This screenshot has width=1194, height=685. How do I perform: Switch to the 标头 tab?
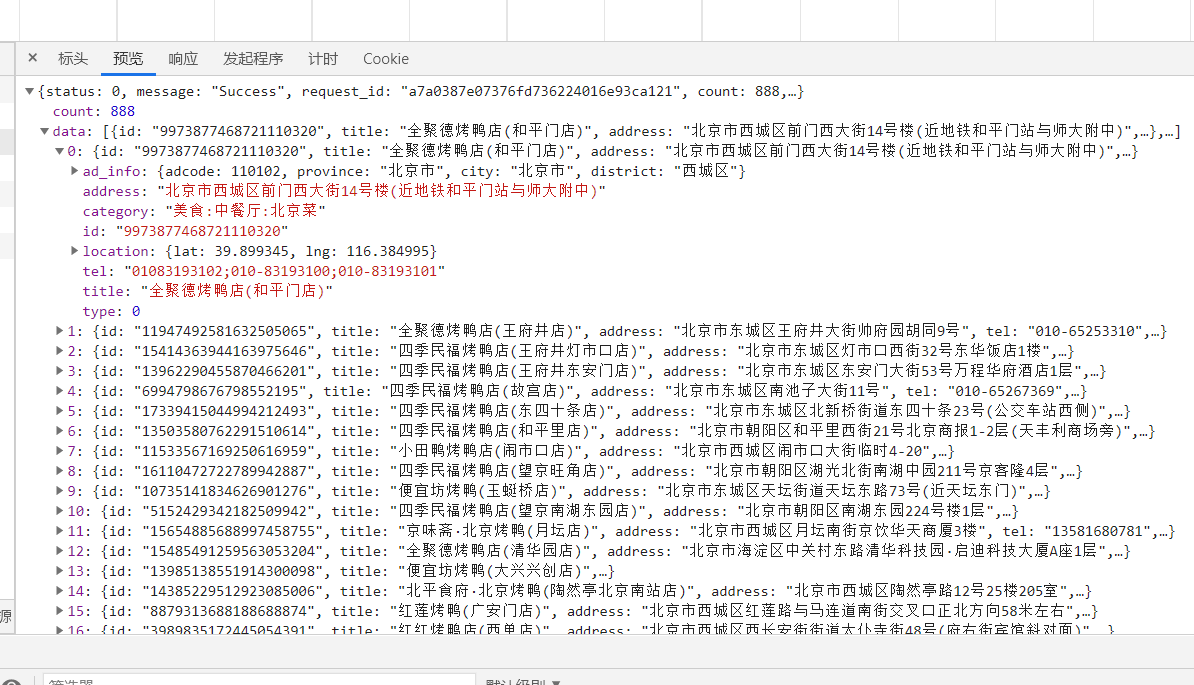(x=73, y=59)
